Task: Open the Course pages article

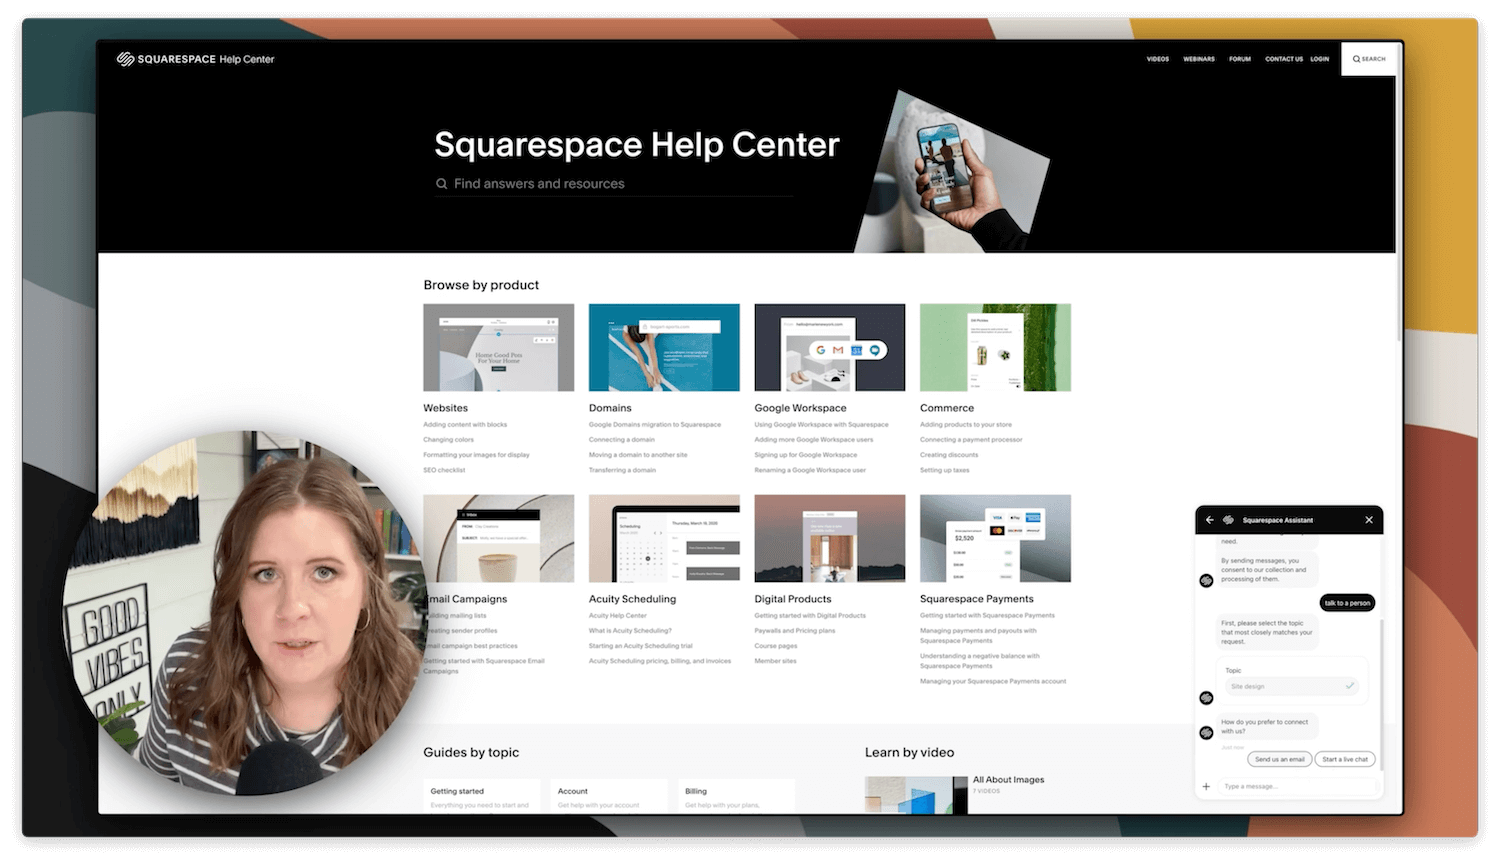Action: point(776,646)
